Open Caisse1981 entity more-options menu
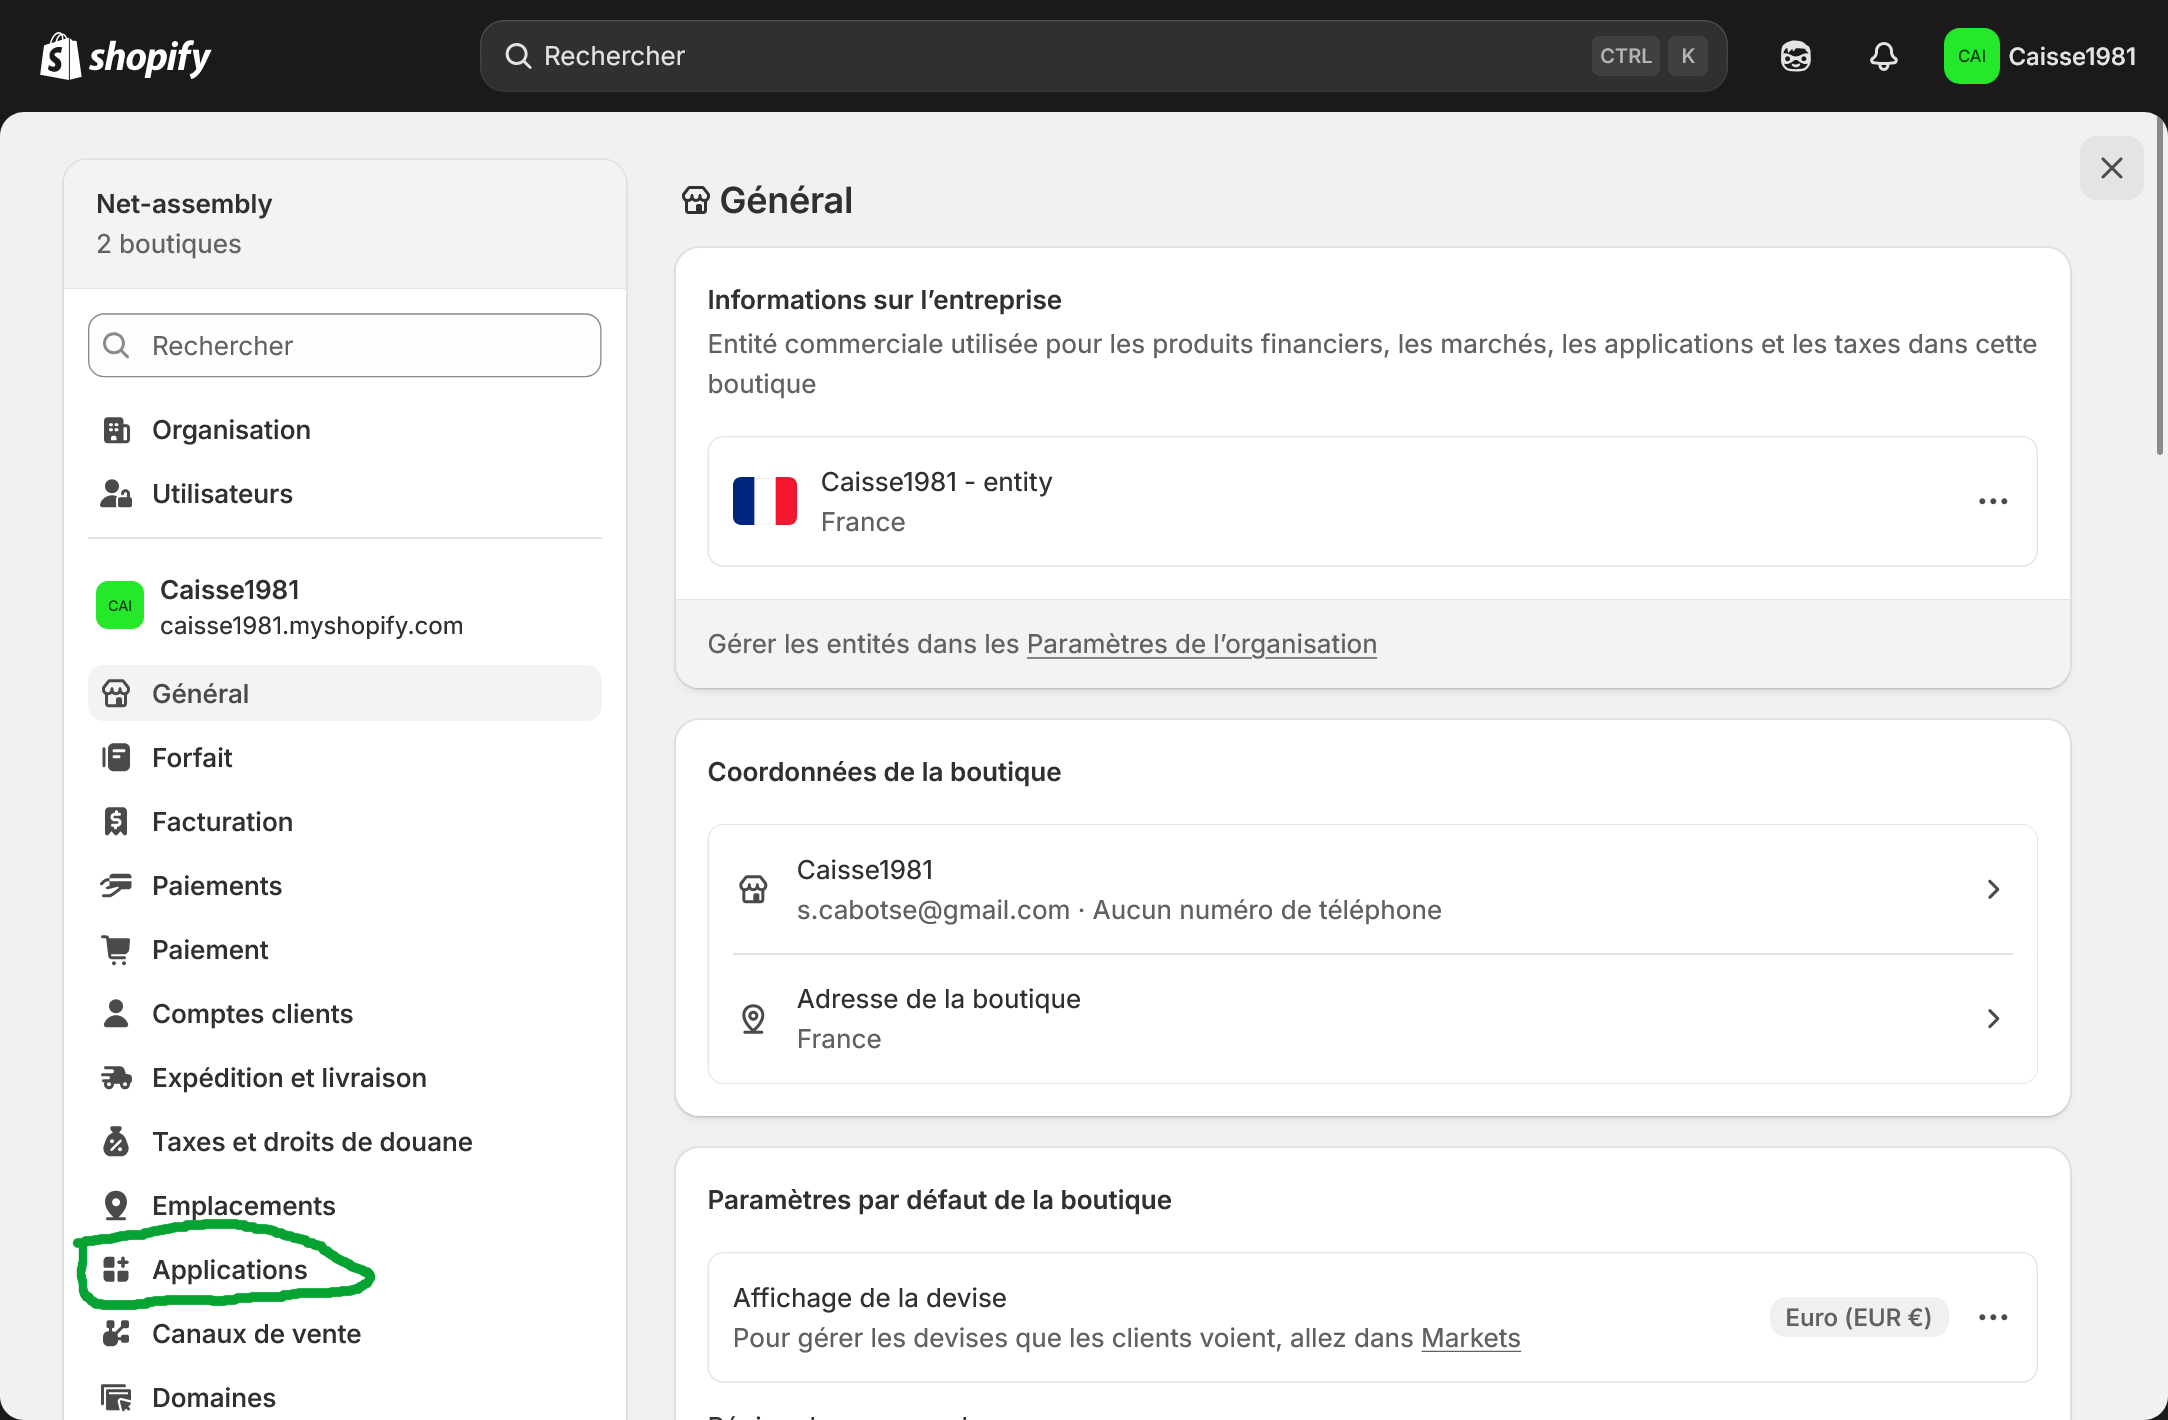The height and width of the screenshot is (1420, 2168). tap(1993, 501)
